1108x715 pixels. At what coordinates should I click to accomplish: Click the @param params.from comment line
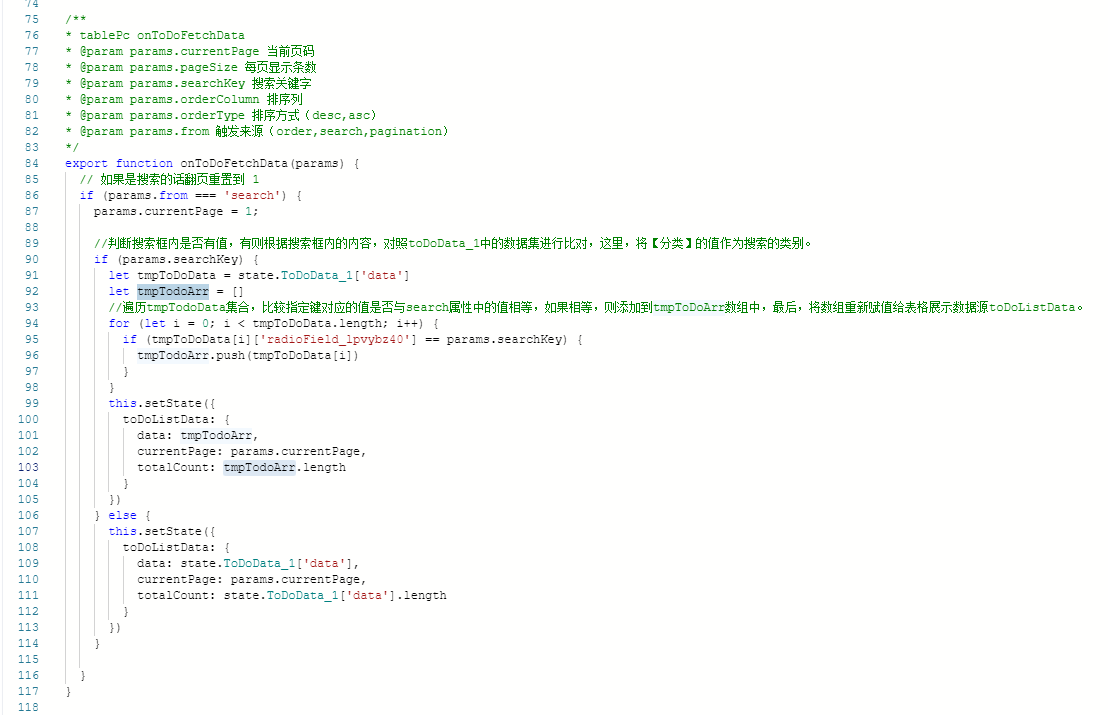pyautogui.click(x=257, y=131)
